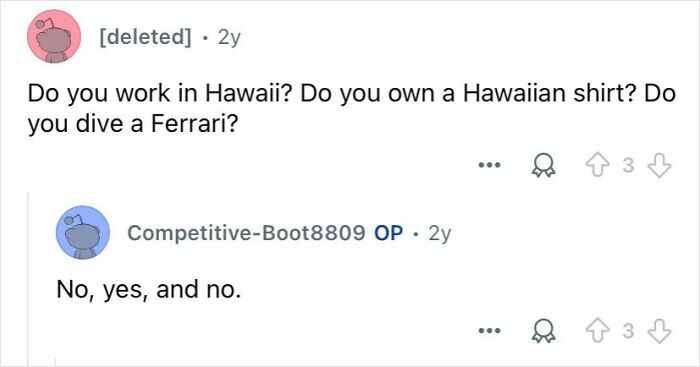Open the blue Competitive-Boot8809 avatar

pos(83,233)
